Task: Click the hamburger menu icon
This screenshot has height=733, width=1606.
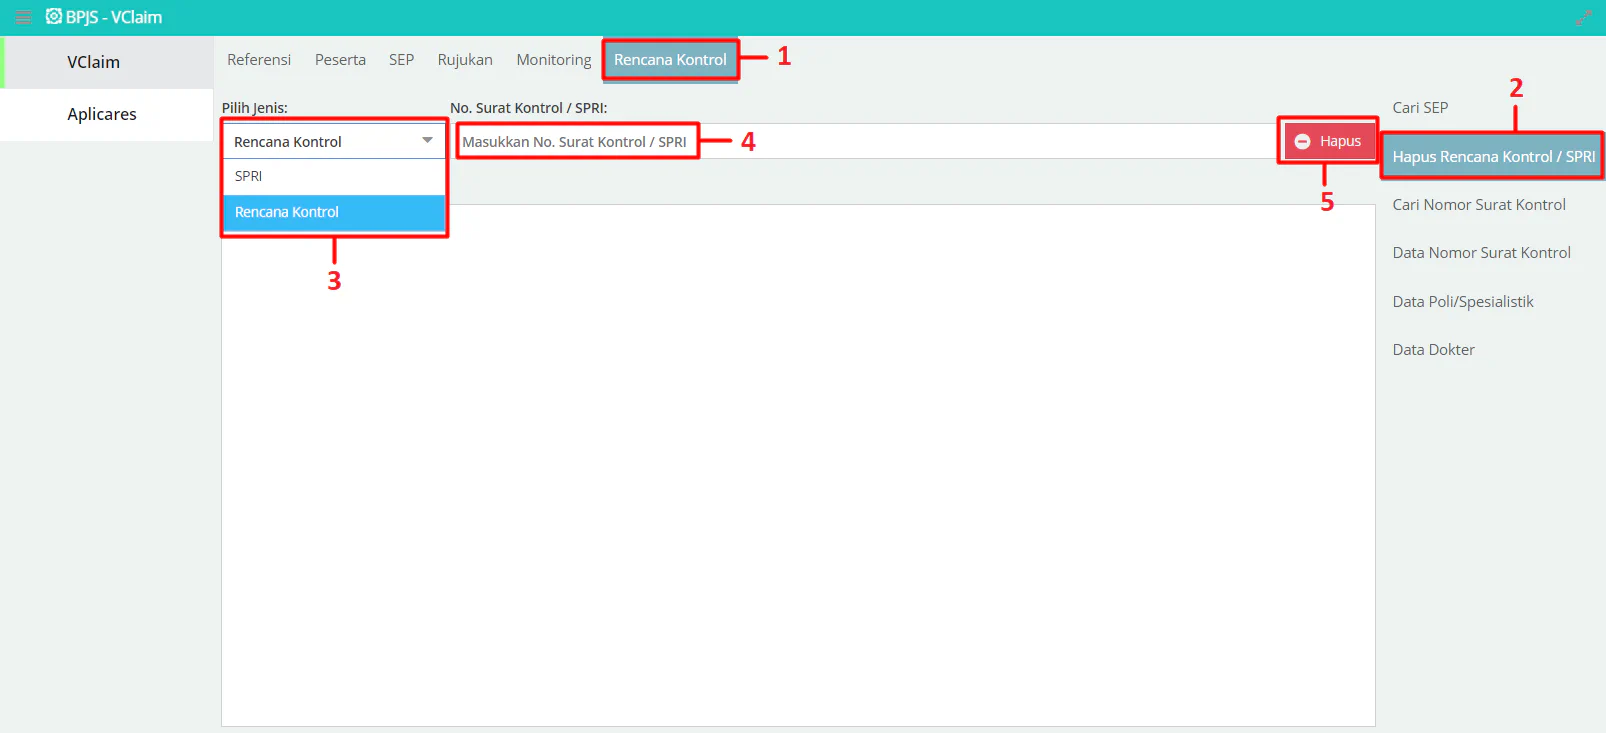Action: coord(23,17)
